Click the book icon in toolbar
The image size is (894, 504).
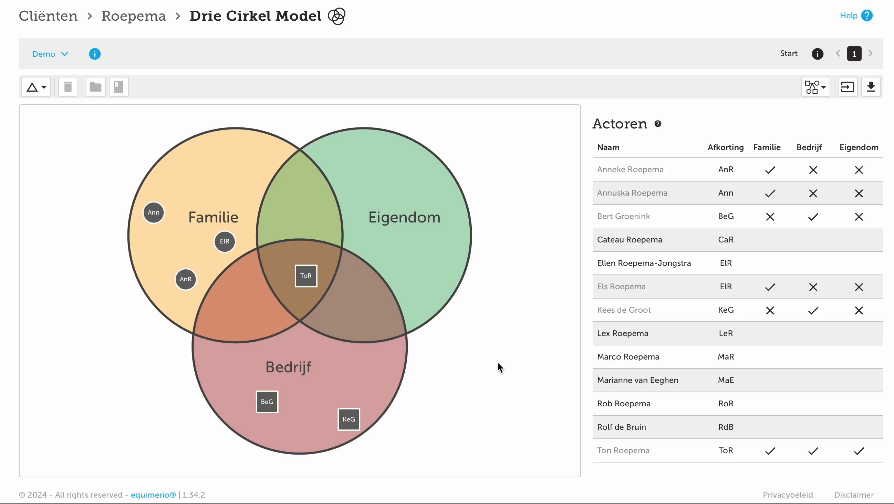[x=118, y=87]
